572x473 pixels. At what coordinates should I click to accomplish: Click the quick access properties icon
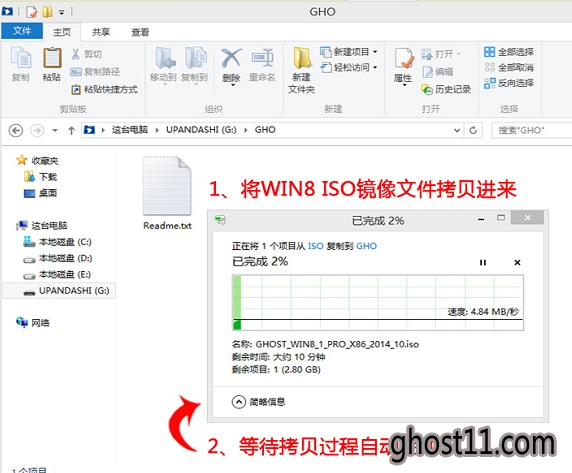click(x=31, y=12)
